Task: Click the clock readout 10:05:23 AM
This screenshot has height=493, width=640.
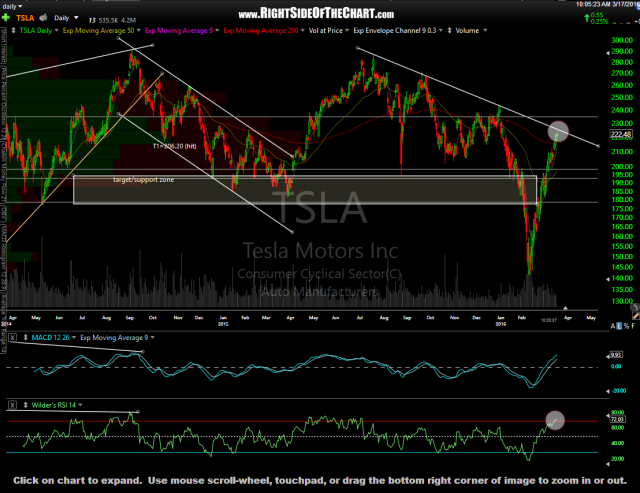Action: (x=593, y=4)
